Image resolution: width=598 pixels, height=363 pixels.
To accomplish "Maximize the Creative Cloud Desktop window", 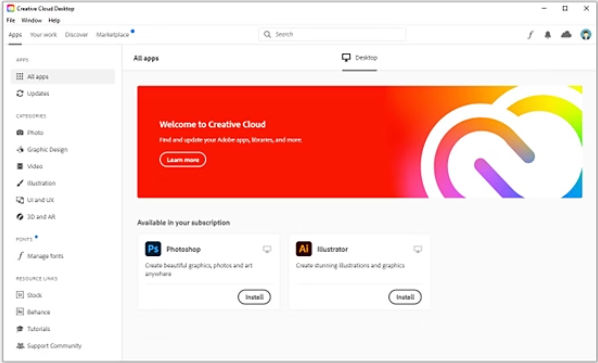I will pos(565,8).
